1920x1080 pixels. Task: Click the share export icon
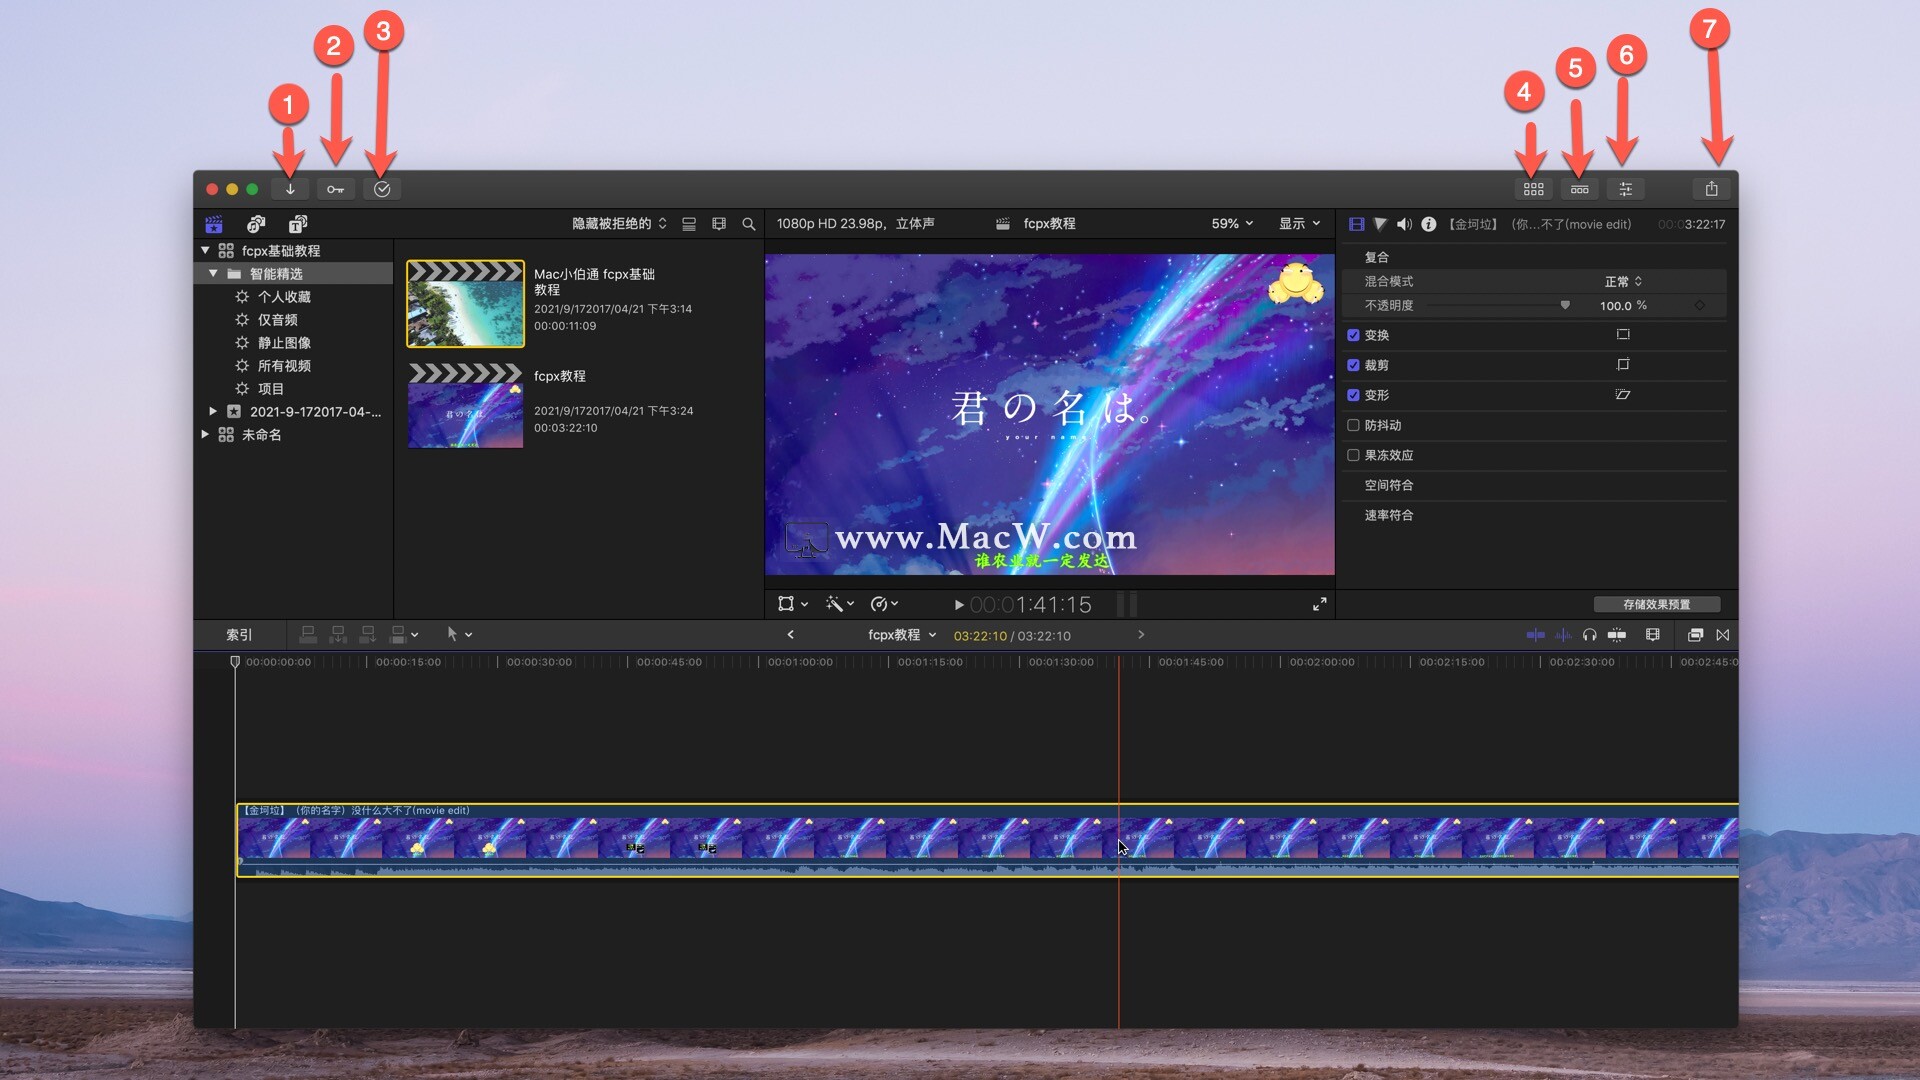coord(1711,189)
